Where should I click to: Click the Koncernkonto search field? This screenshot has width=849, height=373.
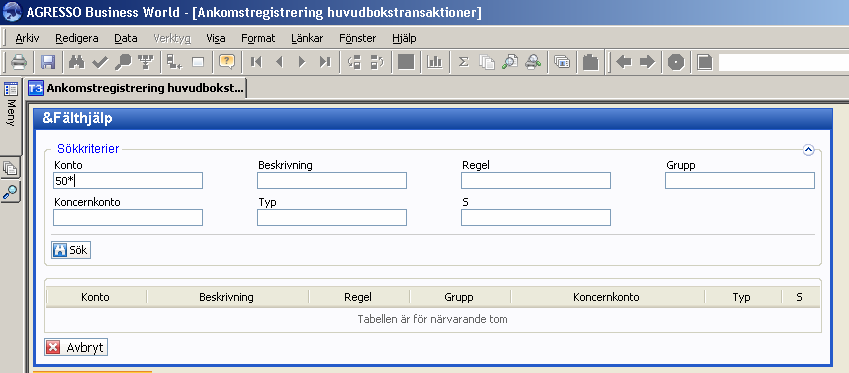click(128, 217)
